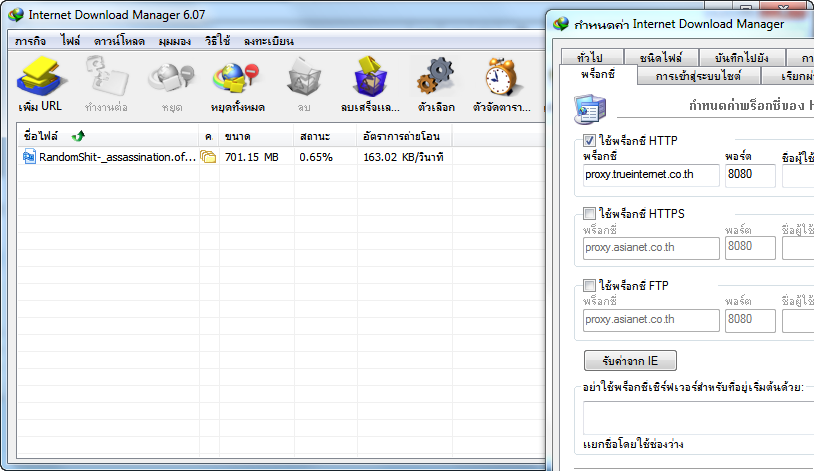The width and height of the screenshot is (814, 471).
Task: Open the ลงทะเบียน (Registration) menu
Action: (x=269, y=41)
